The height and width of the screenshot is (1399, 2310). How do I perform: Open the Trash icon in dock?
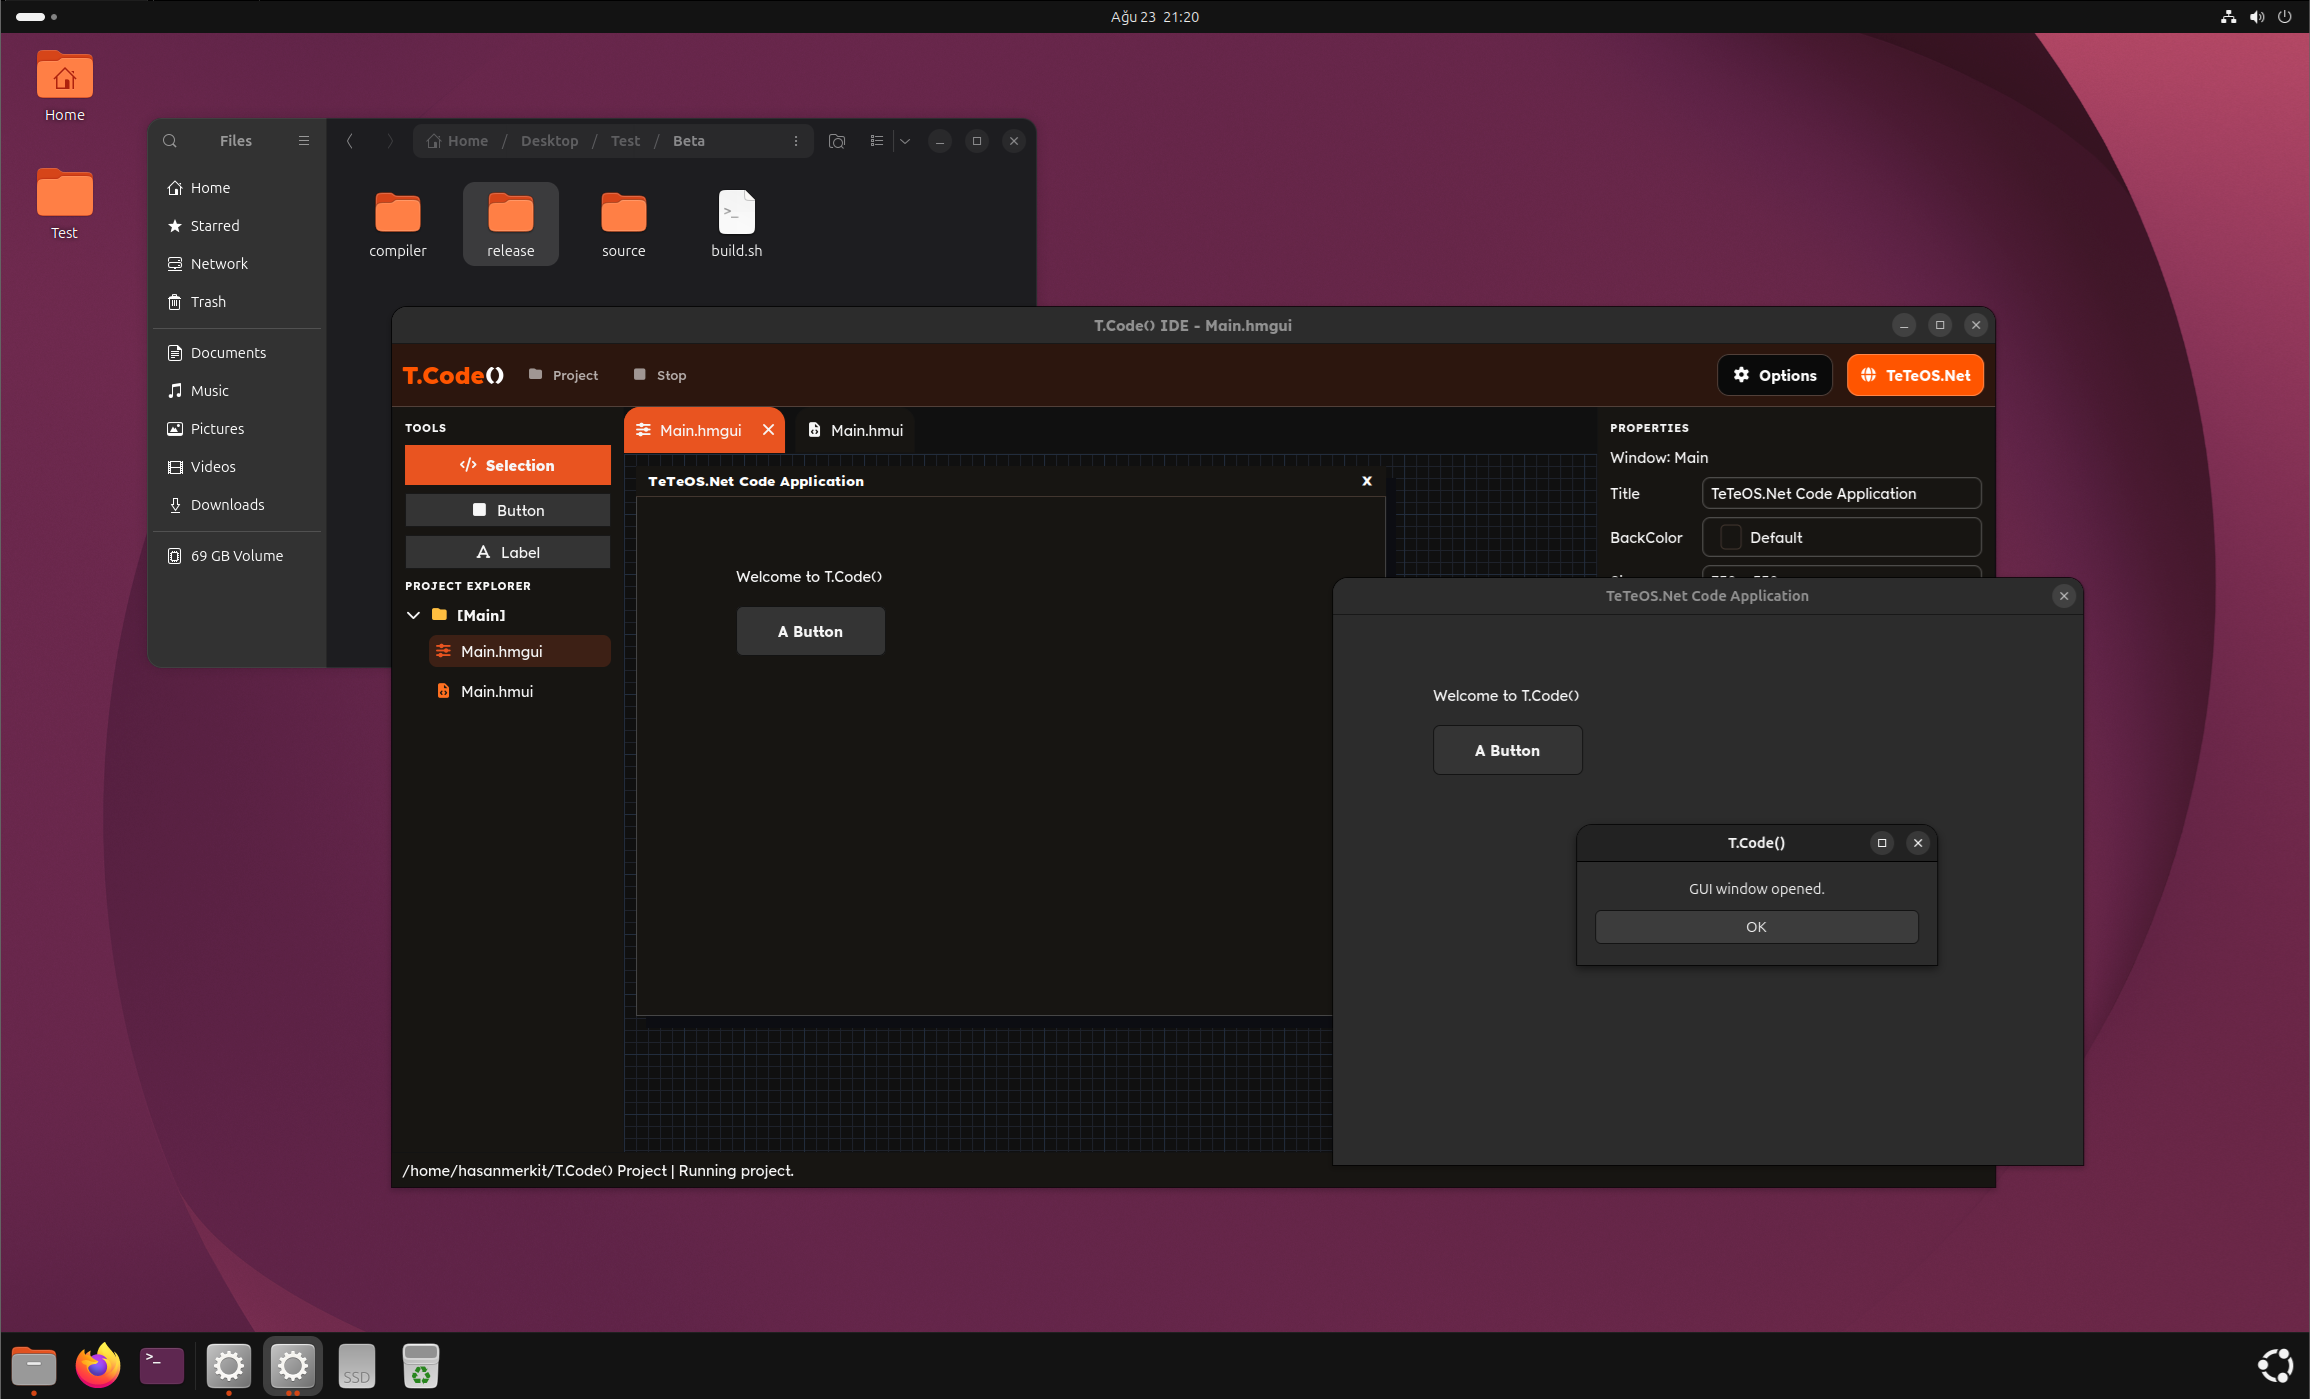click(421, 1366)
